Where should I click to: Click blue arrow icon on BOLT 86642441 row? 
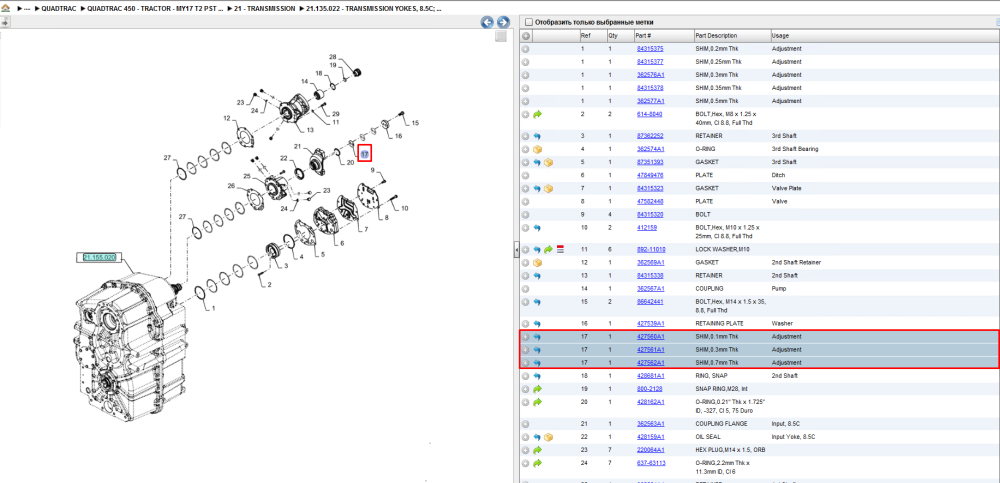[x=537, y=302]
